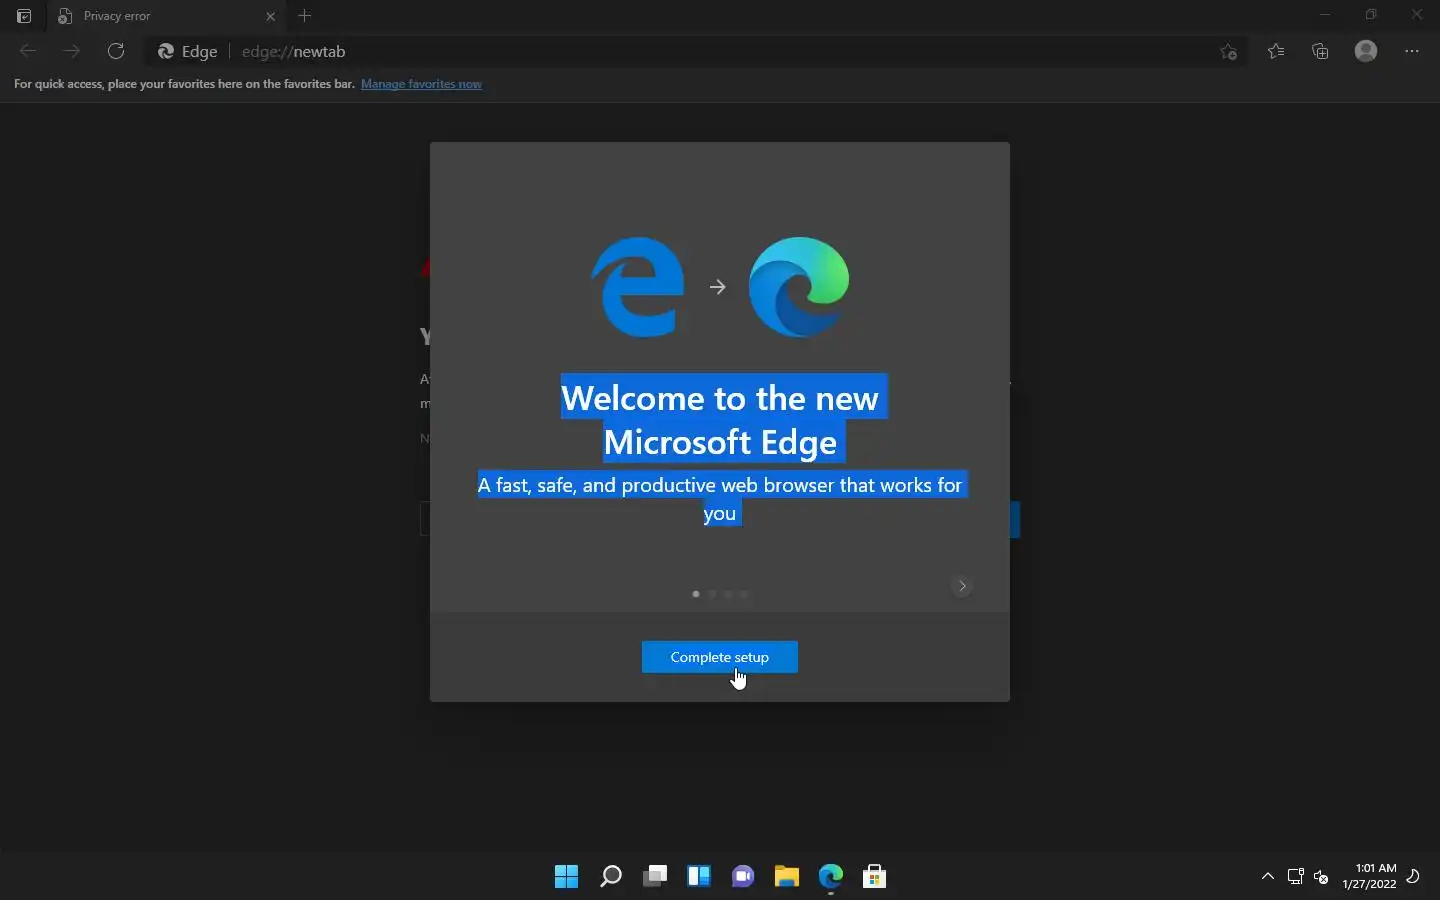
Task: Open taskbar Search
Action: [x=610, y=876]
